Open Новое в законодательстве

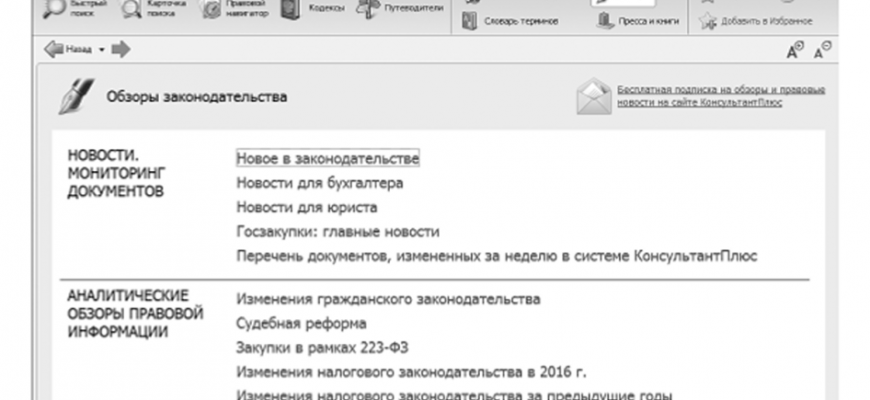tap(327, 159)
